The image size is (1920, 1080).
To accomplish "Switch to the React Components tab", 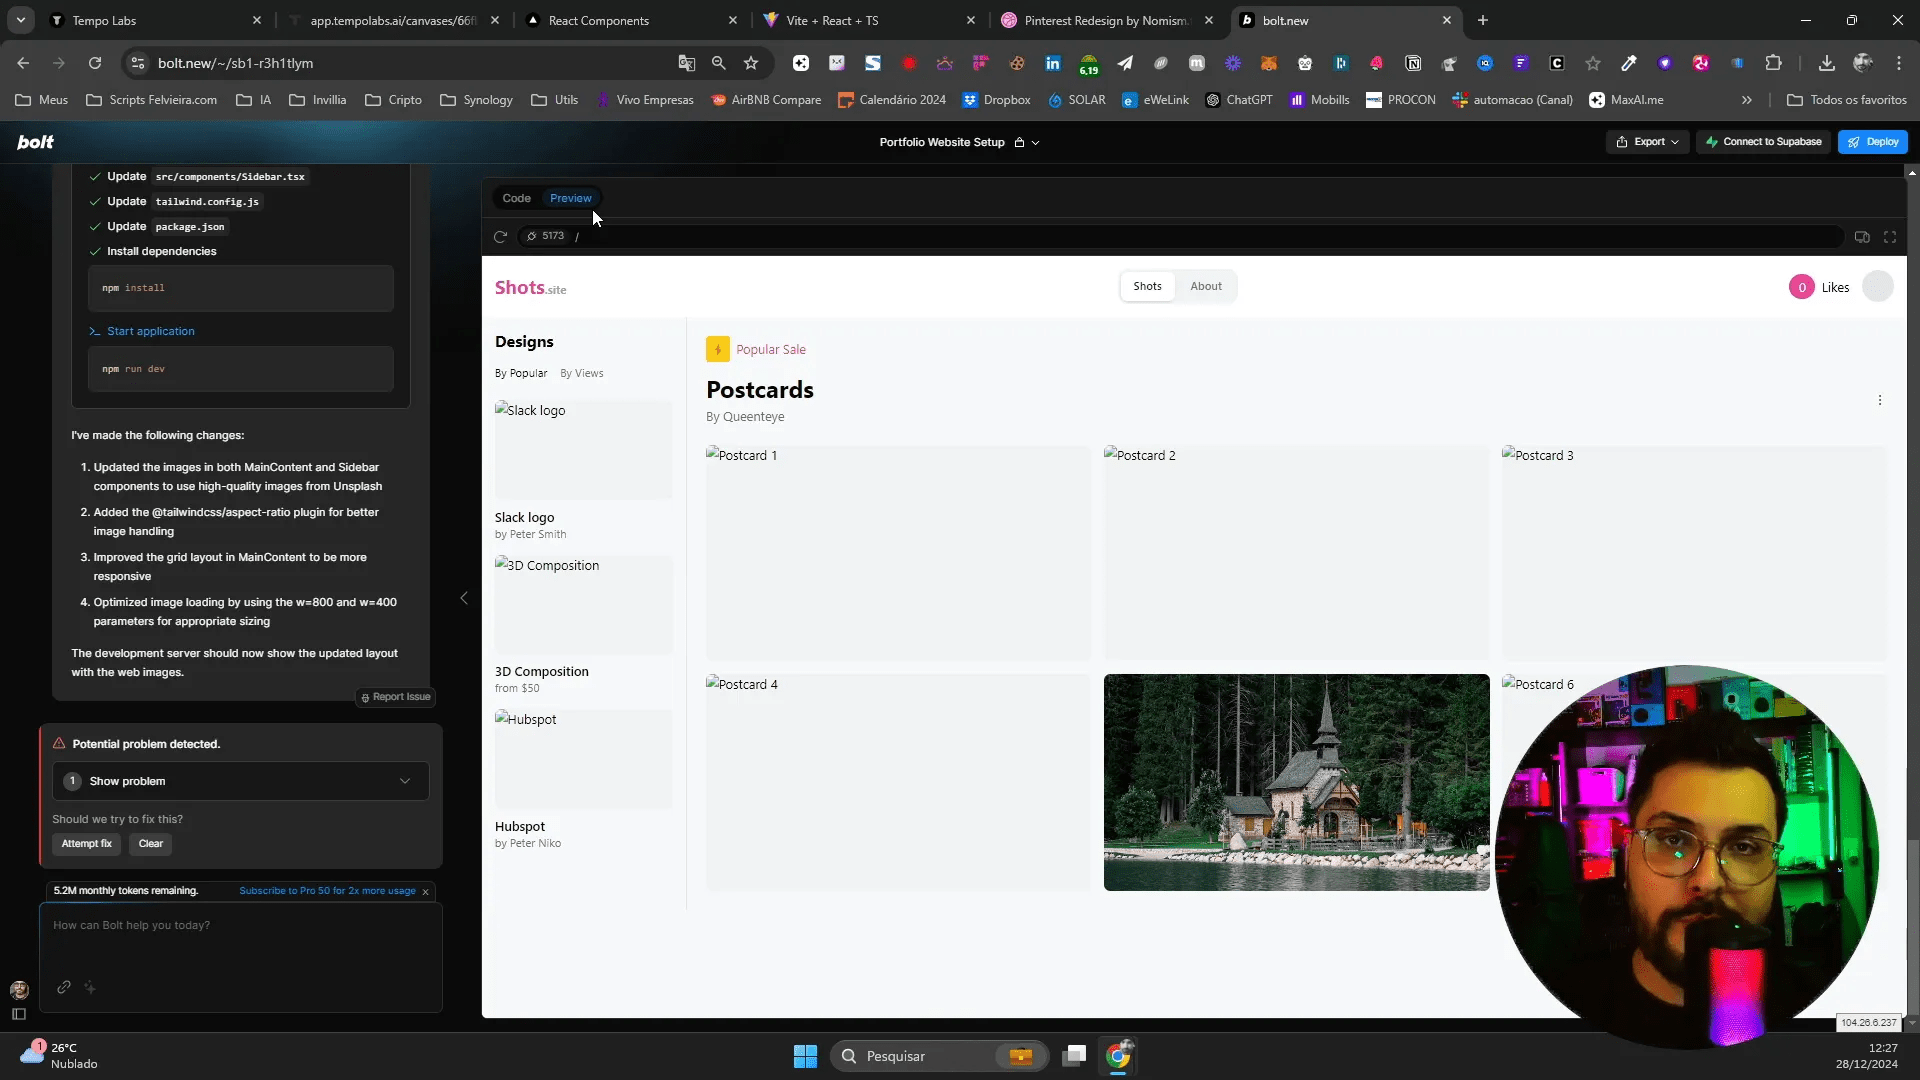I will (632, 20).
